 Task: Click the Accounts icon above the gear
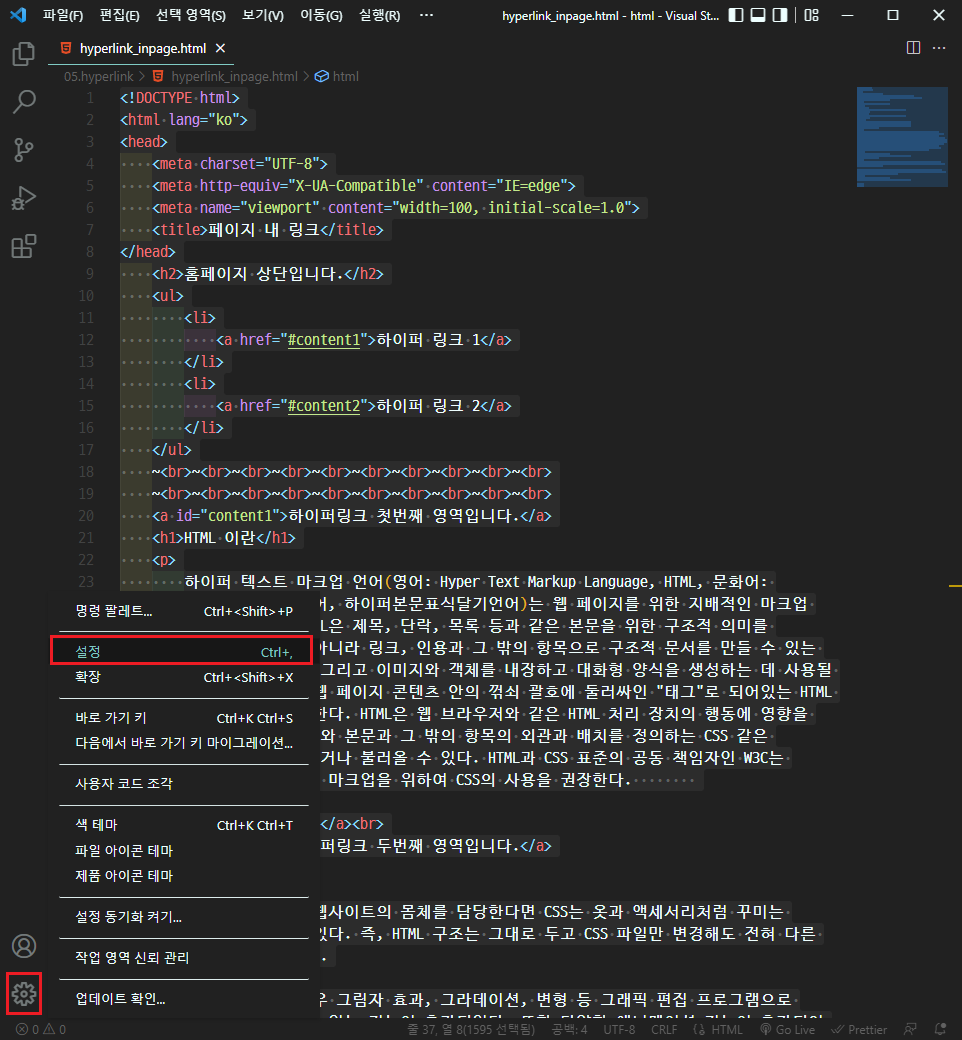coord(23,945)
